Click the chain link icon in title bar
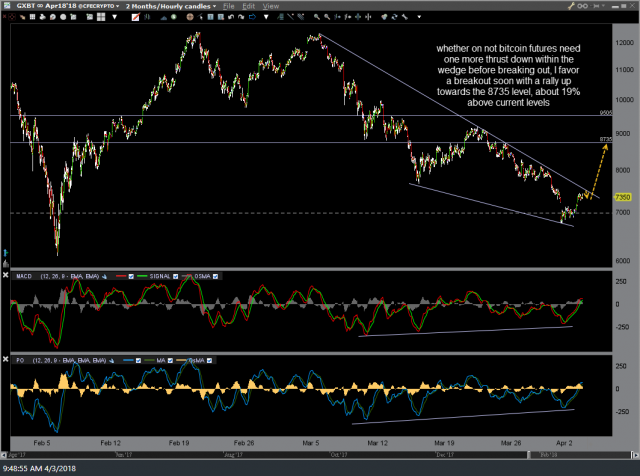This screenshot has width=640, height=476. click(582, 6)
